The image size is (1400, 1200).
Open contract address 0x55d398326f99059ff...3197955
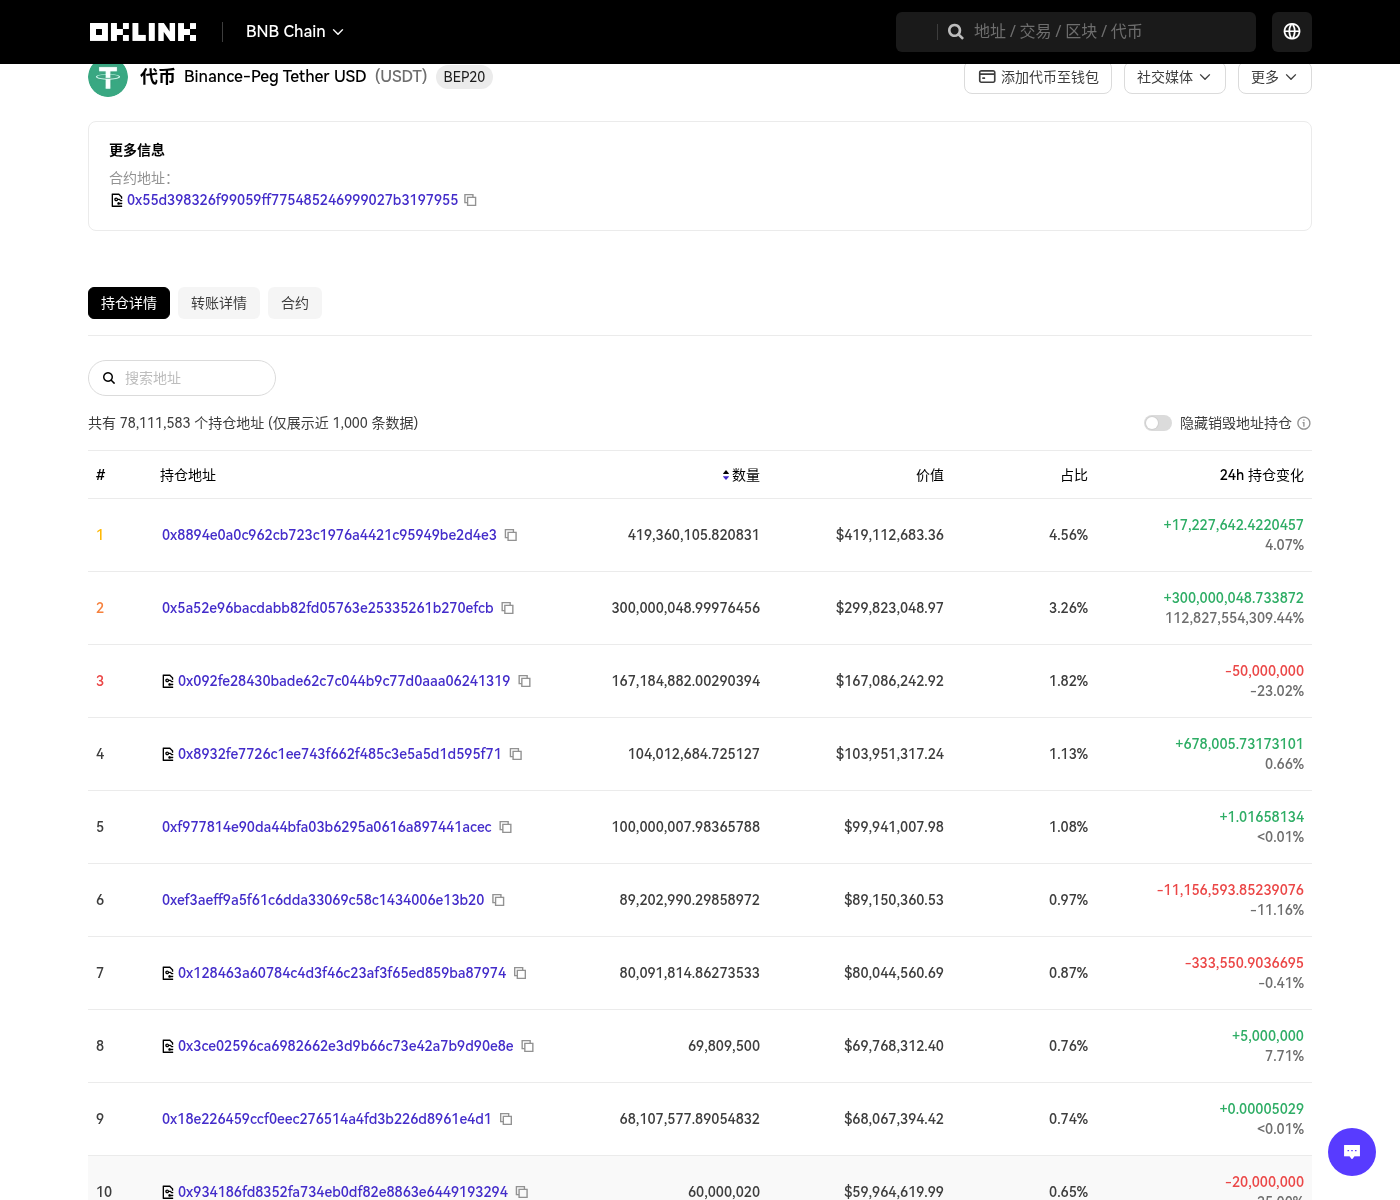[292, 200]
